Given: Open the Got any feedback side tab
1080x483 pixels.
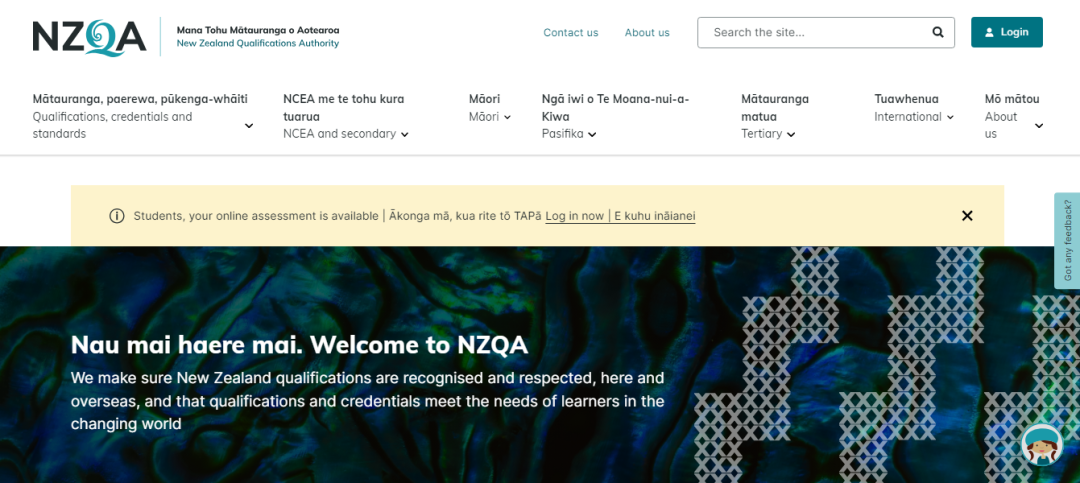Looking at the screenshot, I should (1067, 240).
